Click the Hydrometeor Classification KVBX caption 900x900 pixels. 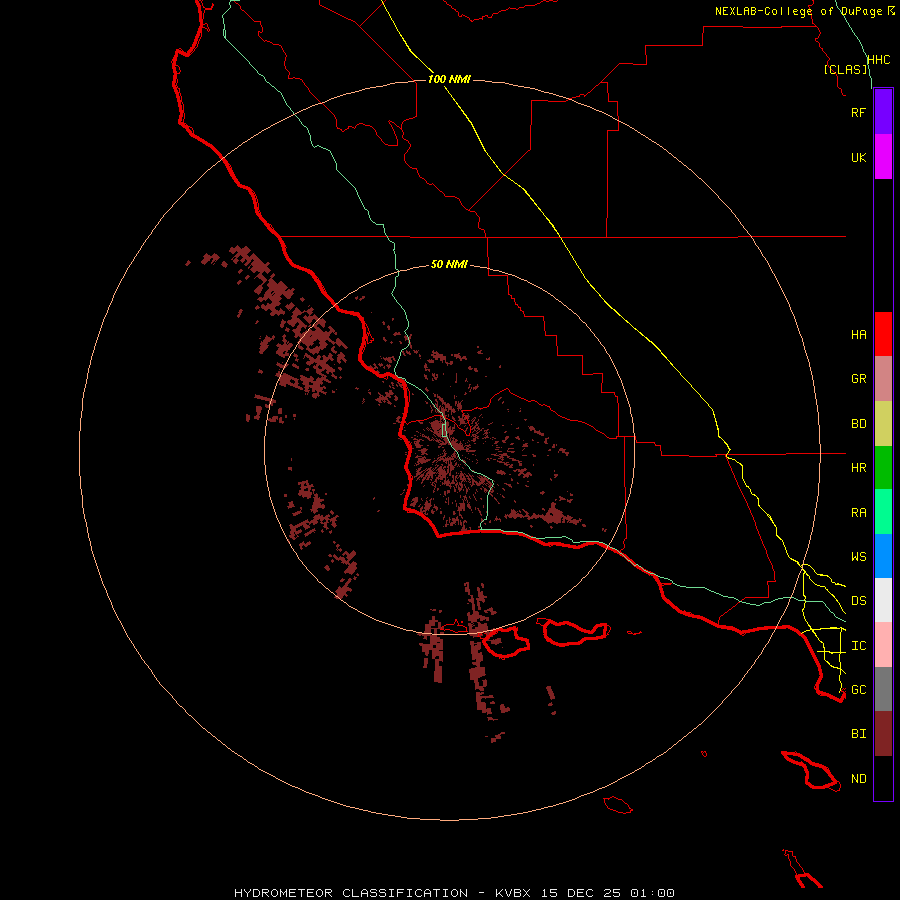click(x=454, y=893)
